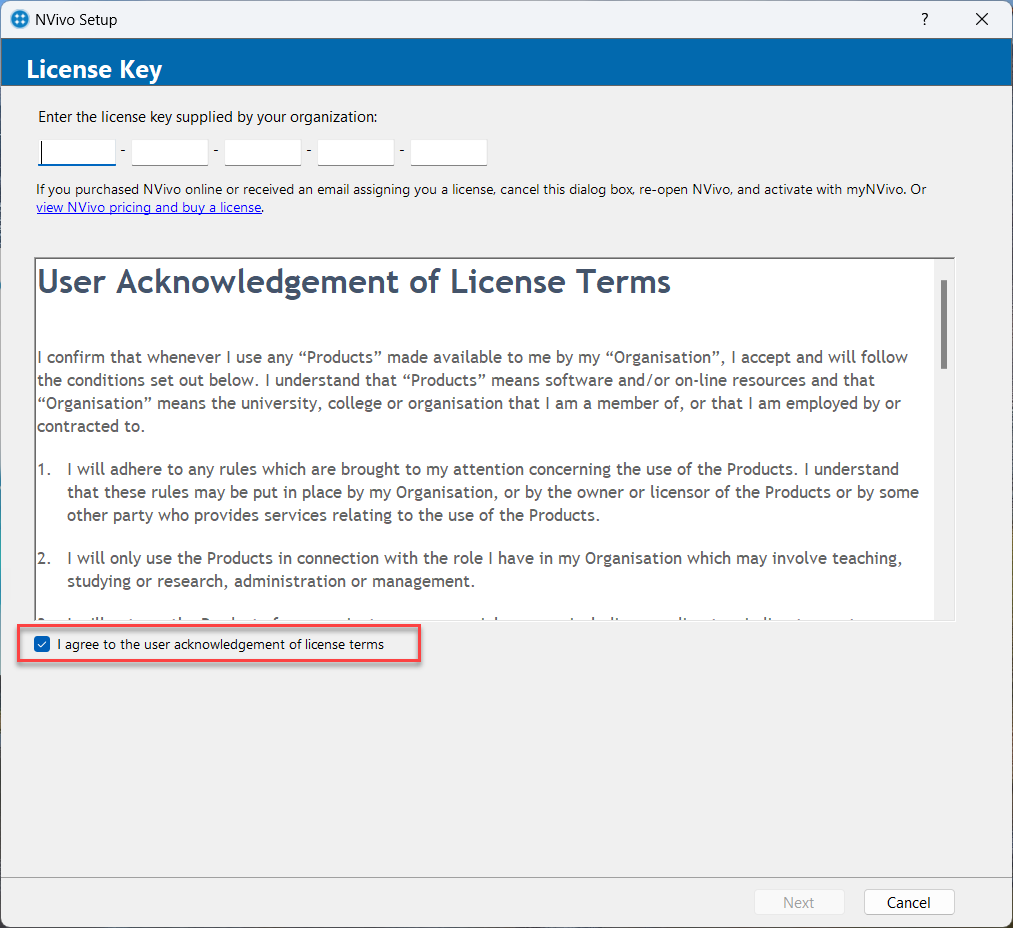Open the view NVivo pricing and buy link
The height and width of the screenshot is (928, 1013).
tap(149, 208)
